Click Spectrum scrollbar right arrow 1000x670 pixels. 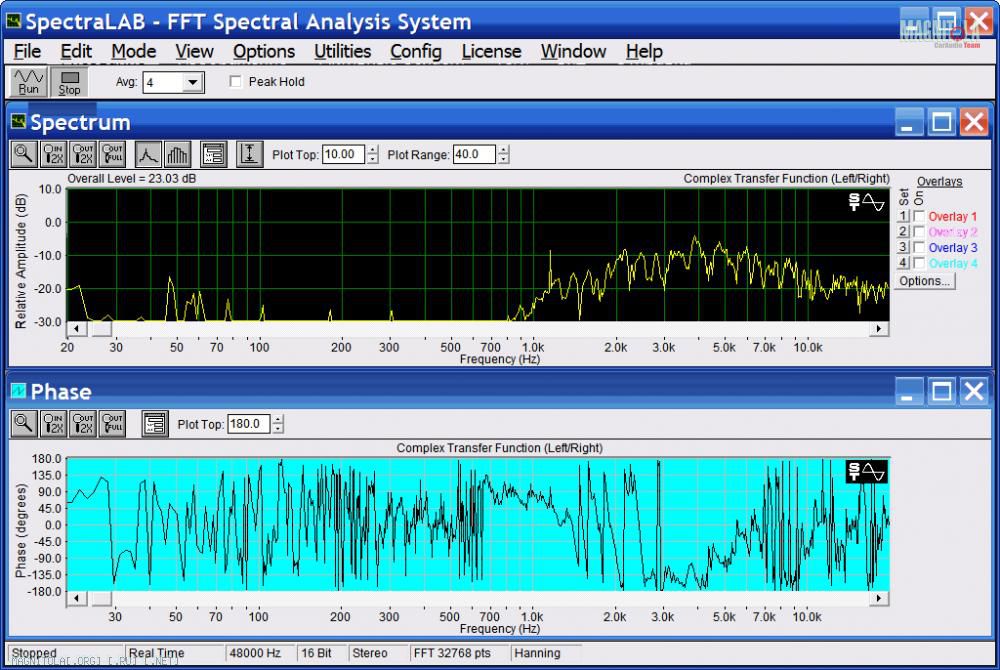pos(879,329)
